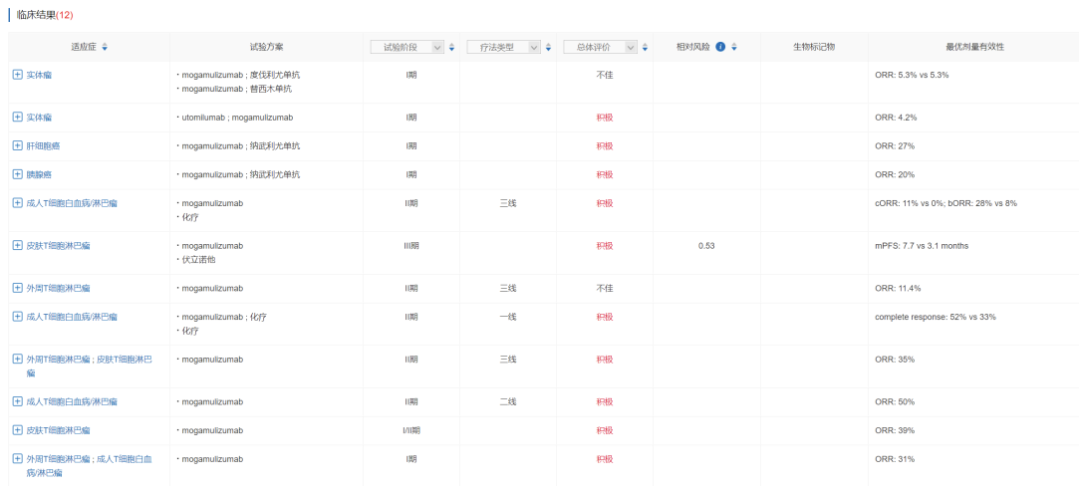Expand the 外周T细胞淋巴瘤；成人T细胞白血病 row with ORR 31%
Screen dimensions: 1088x486
[18, 459]
